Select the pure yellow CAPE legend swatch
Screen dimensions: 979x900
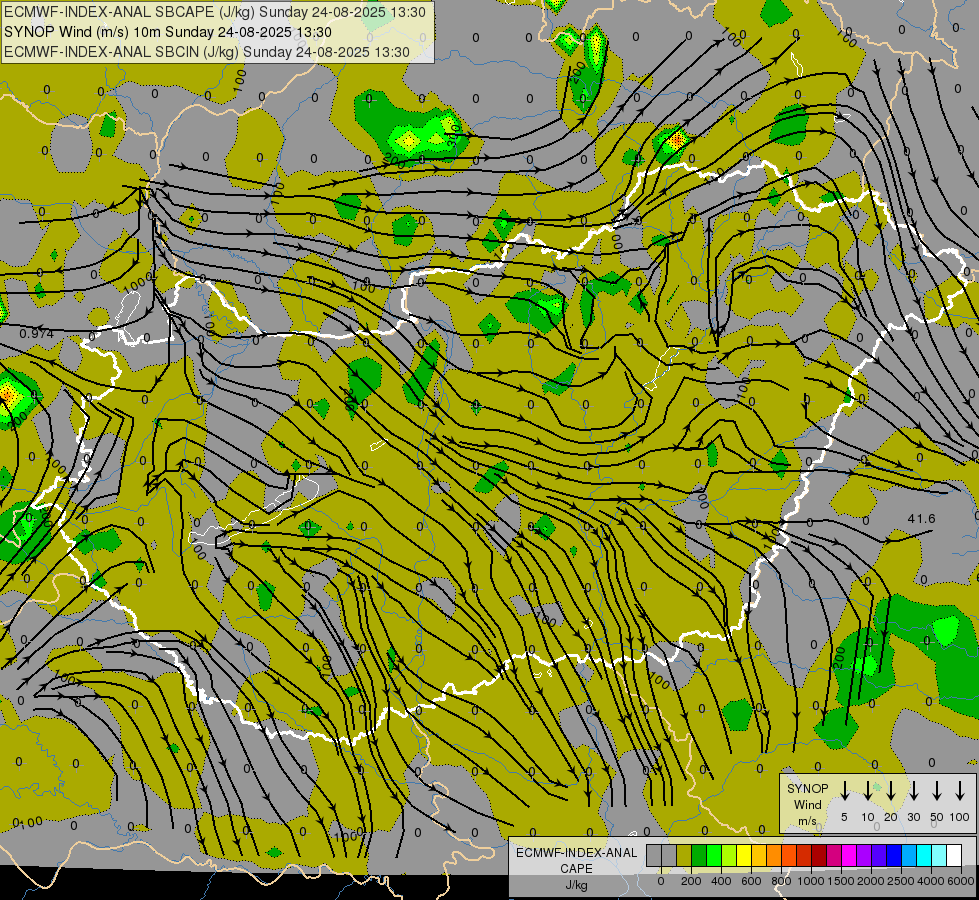744,855
